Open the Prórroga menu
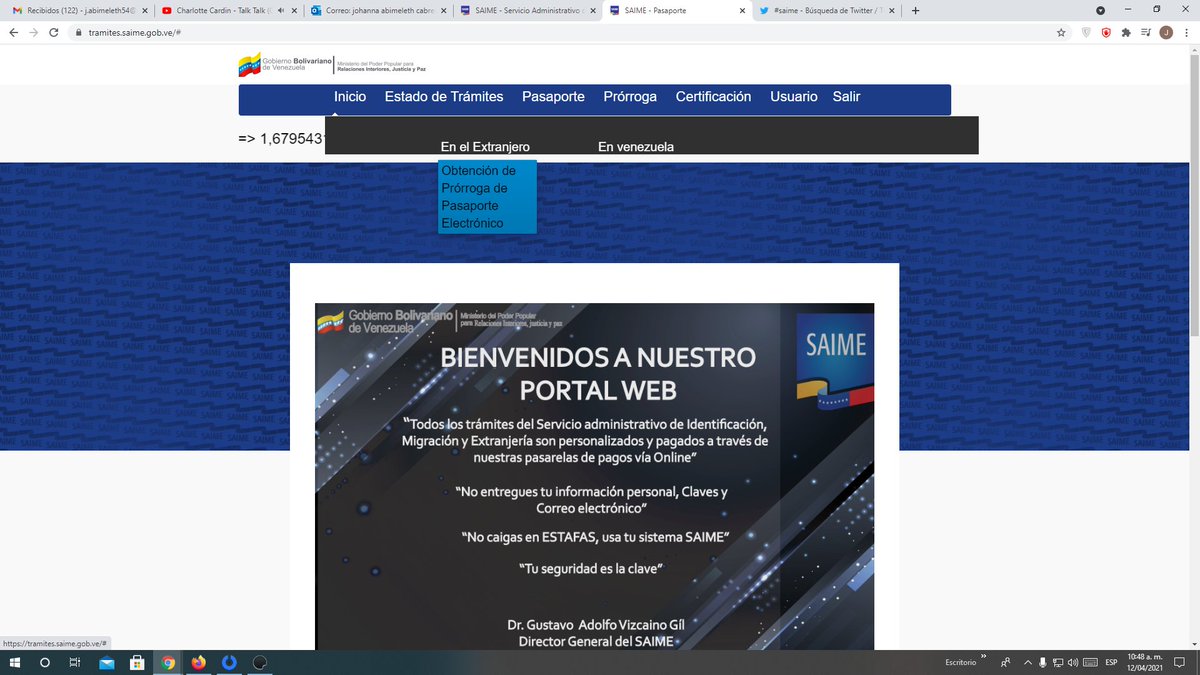1200x675 pixels. pyautogui.click(x=630, y=97)
